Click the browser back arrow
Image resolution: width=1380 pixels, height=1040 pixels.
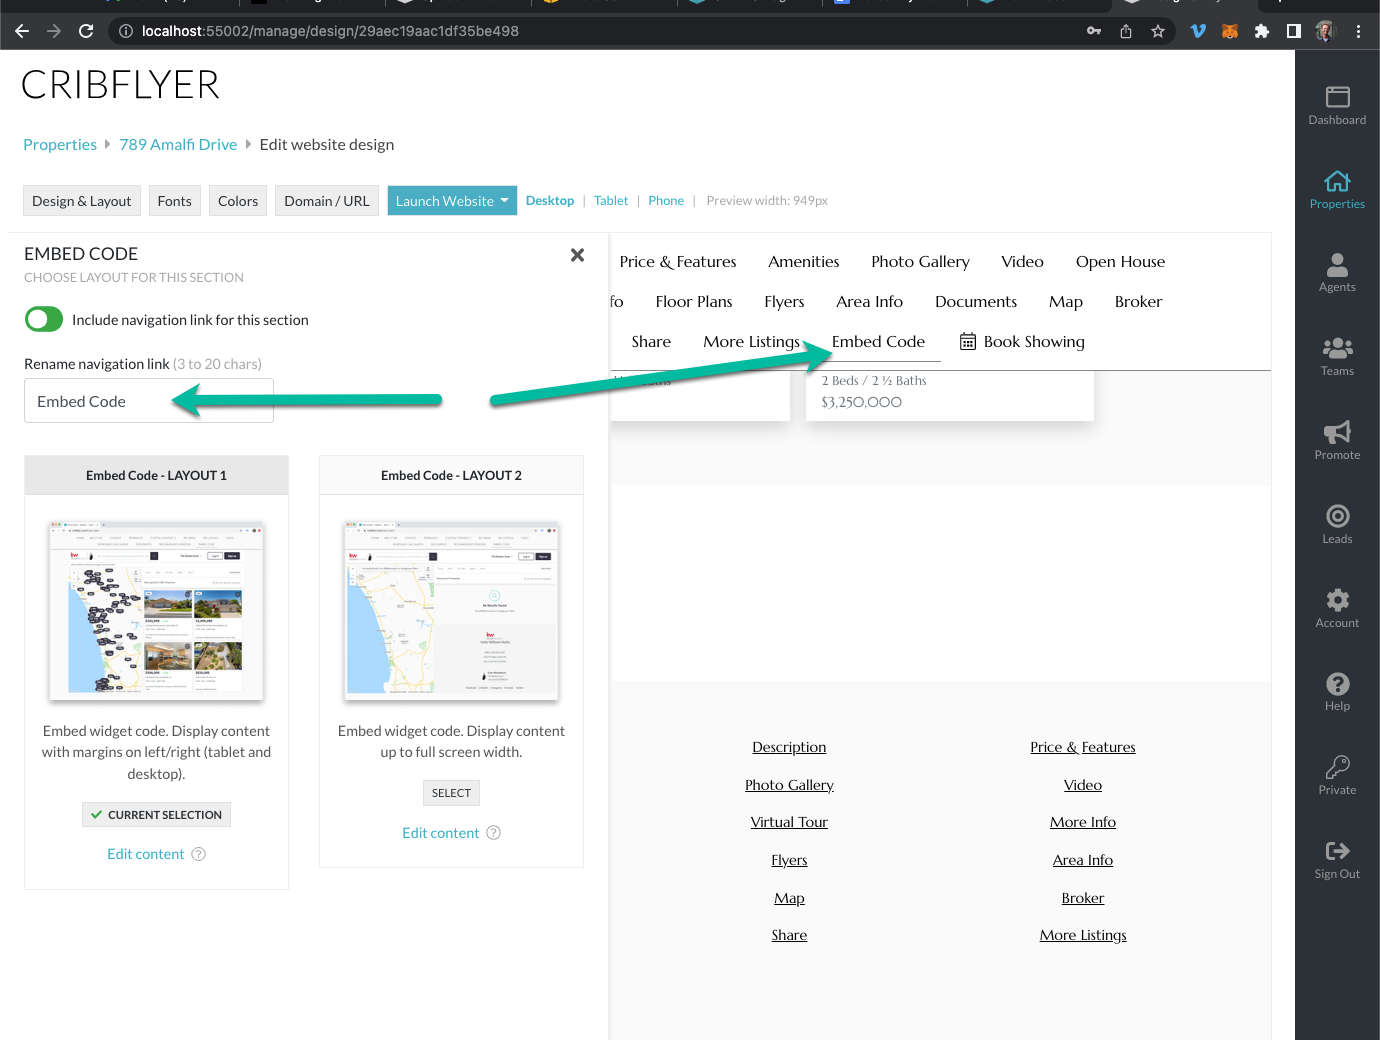(x=22, y=31)
